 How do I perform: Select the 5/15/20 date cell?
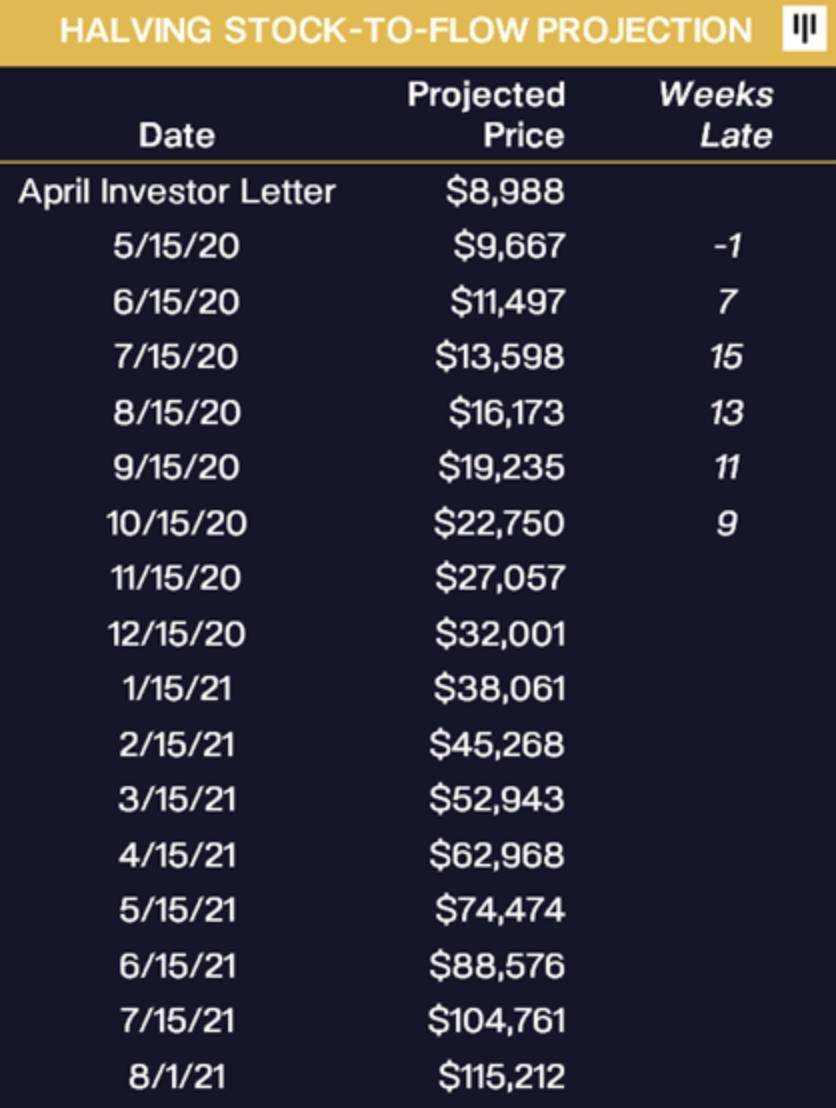tap(177, 246)
